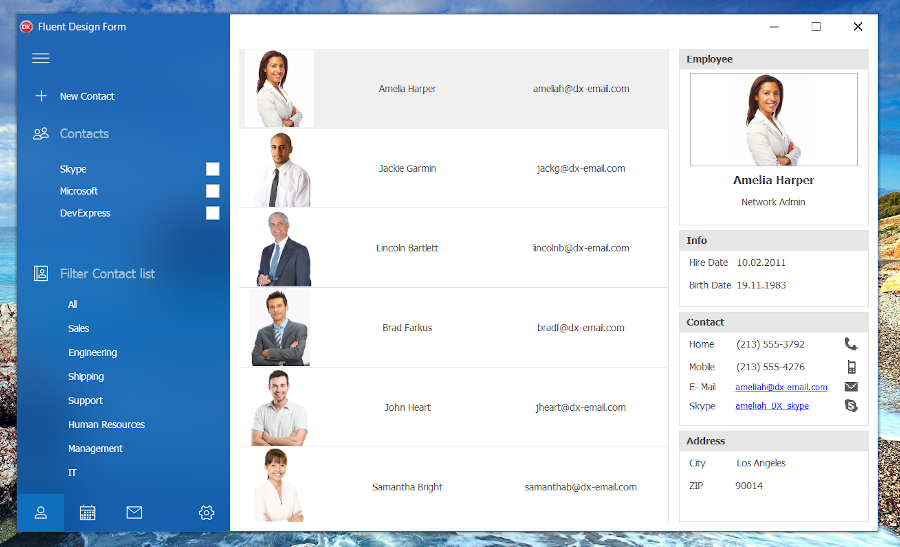Select Lincoln Bartlett's photo
This screenshot has width=900, height=547.
coord(282,249)
